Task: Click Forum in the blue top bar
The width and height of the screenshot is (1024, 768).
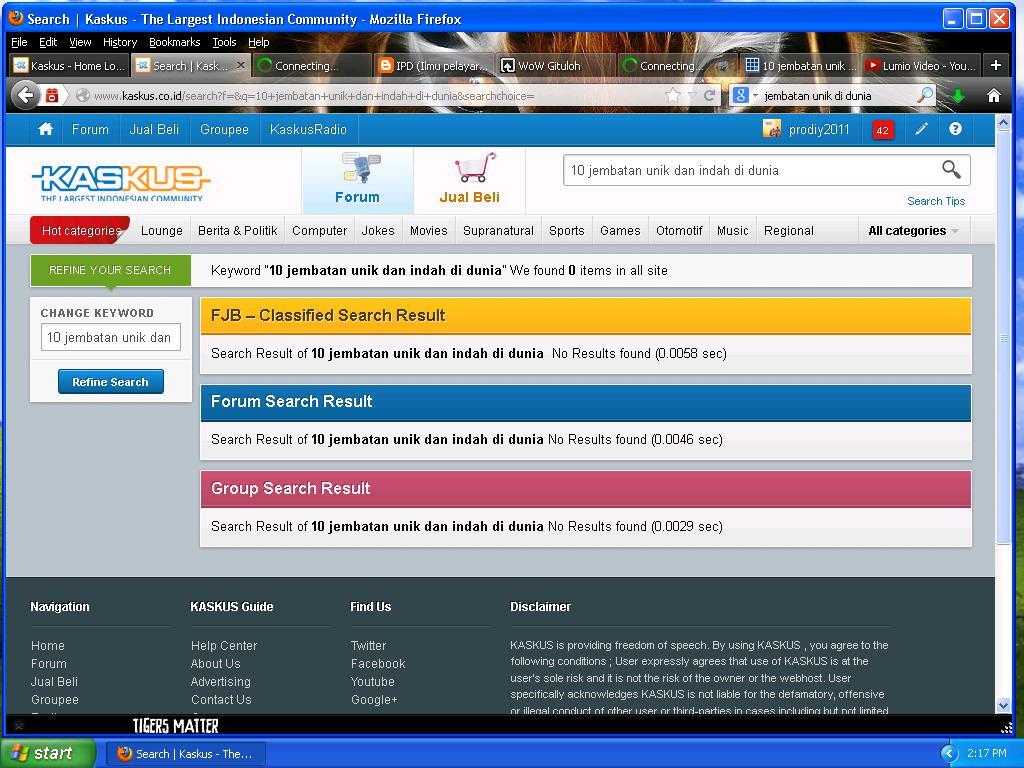Action: [90, 129]
